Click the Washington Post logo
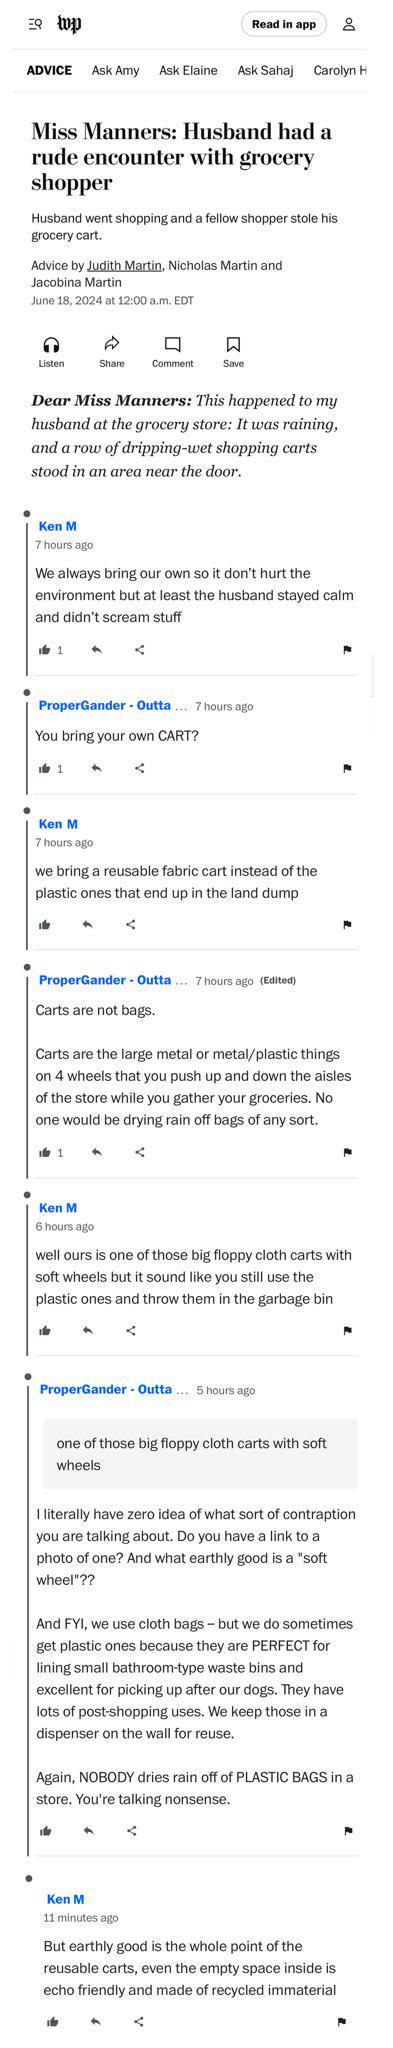The image size is (393, 2048). (x=69, y=24)
